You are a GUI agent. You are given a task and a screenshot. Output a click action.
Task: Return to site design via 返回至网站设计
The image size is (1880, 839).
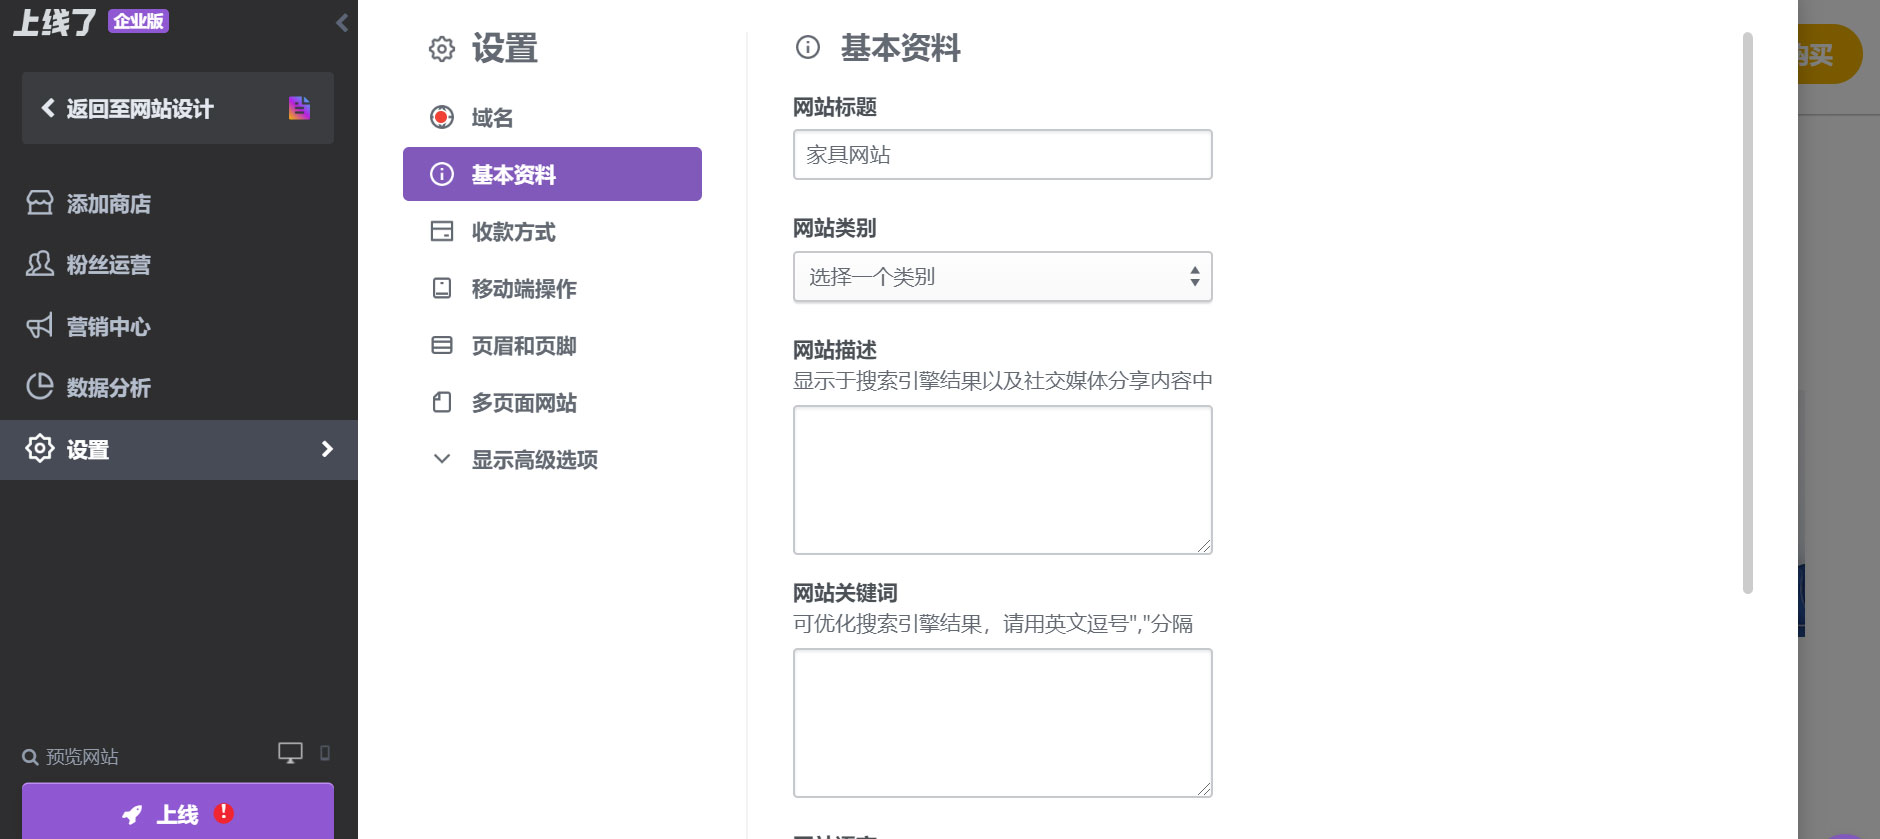178,108
